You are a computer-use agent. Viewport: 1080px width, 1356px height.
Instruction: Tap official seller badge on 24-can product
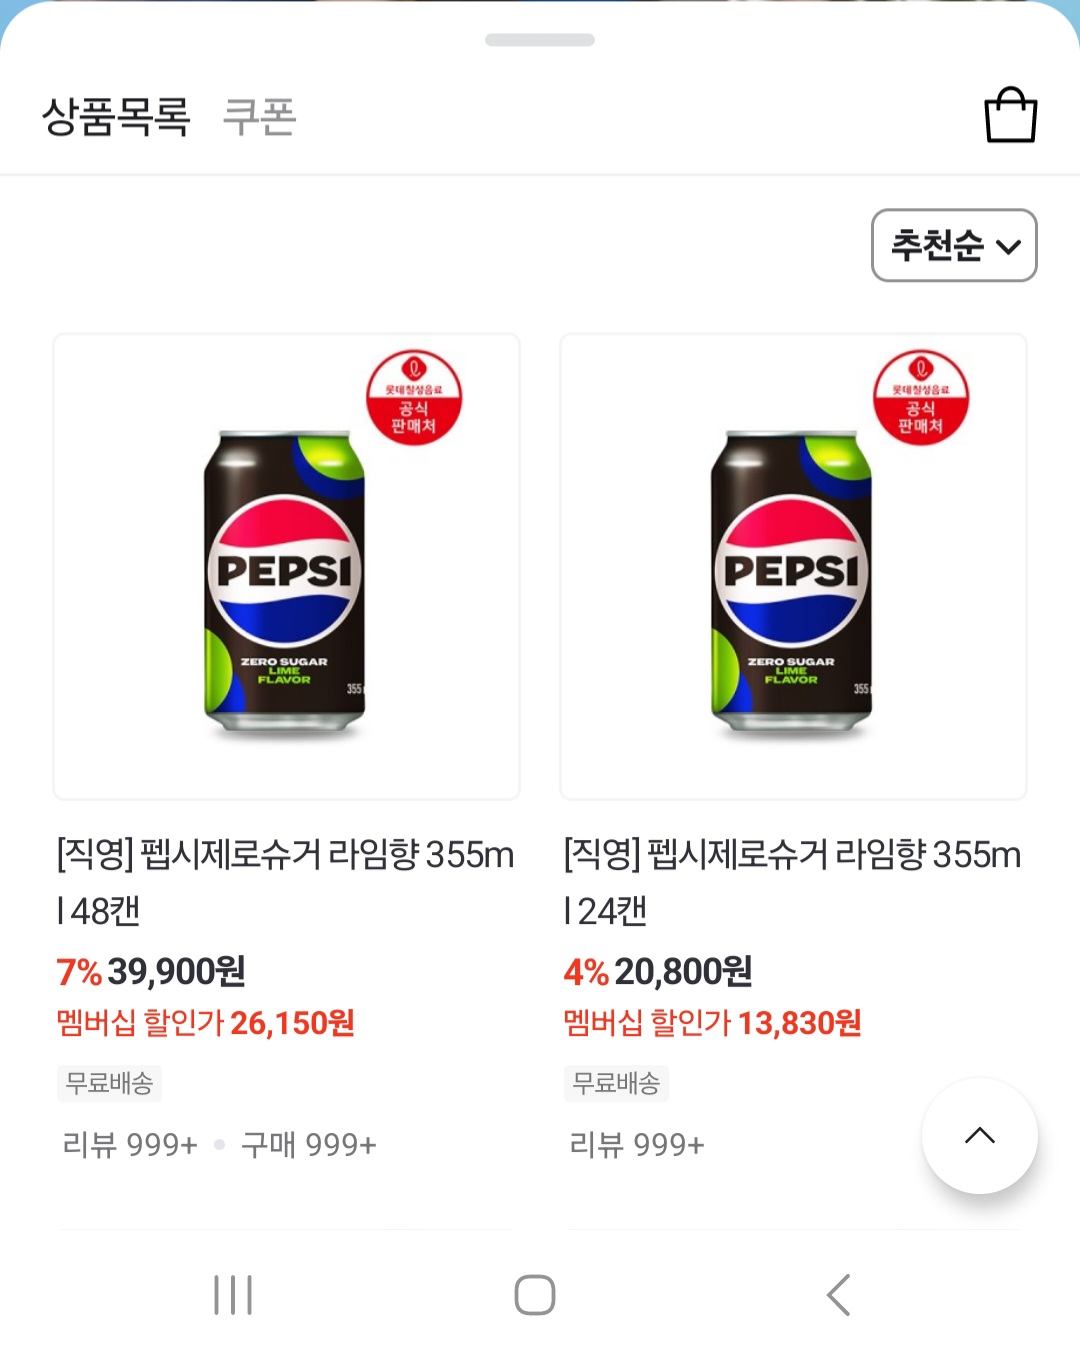tap(921, 398)
